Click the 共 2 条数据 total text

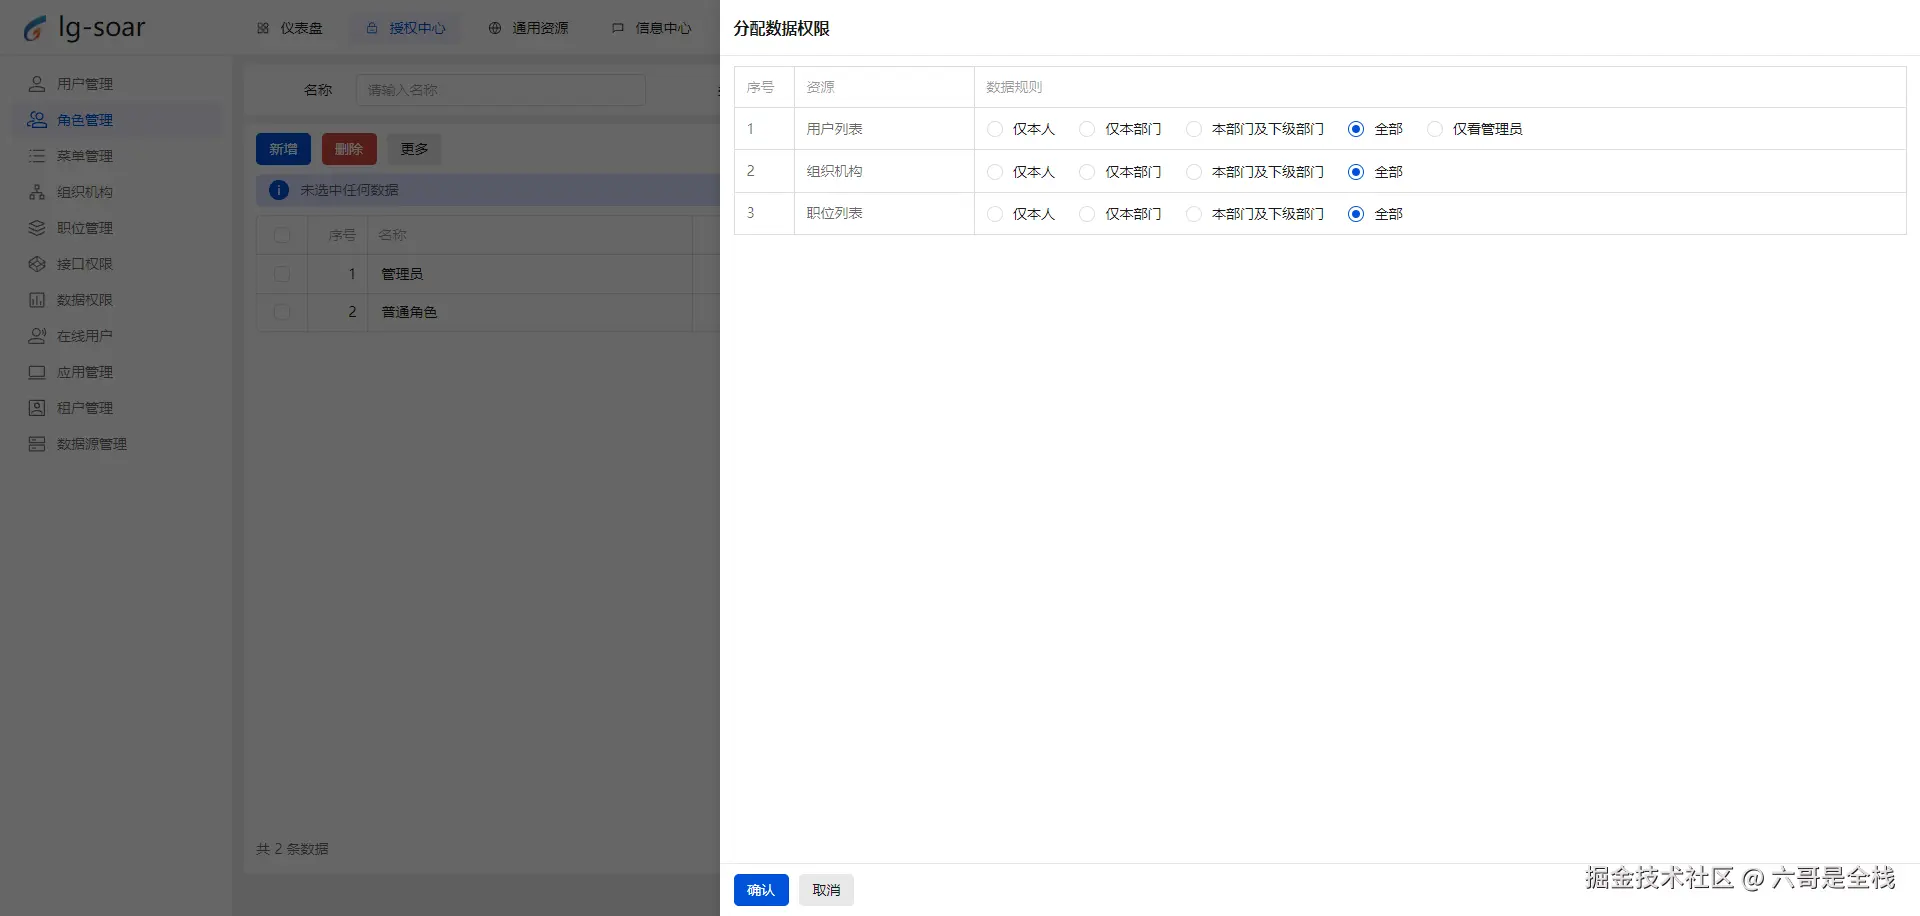(292, 849)
